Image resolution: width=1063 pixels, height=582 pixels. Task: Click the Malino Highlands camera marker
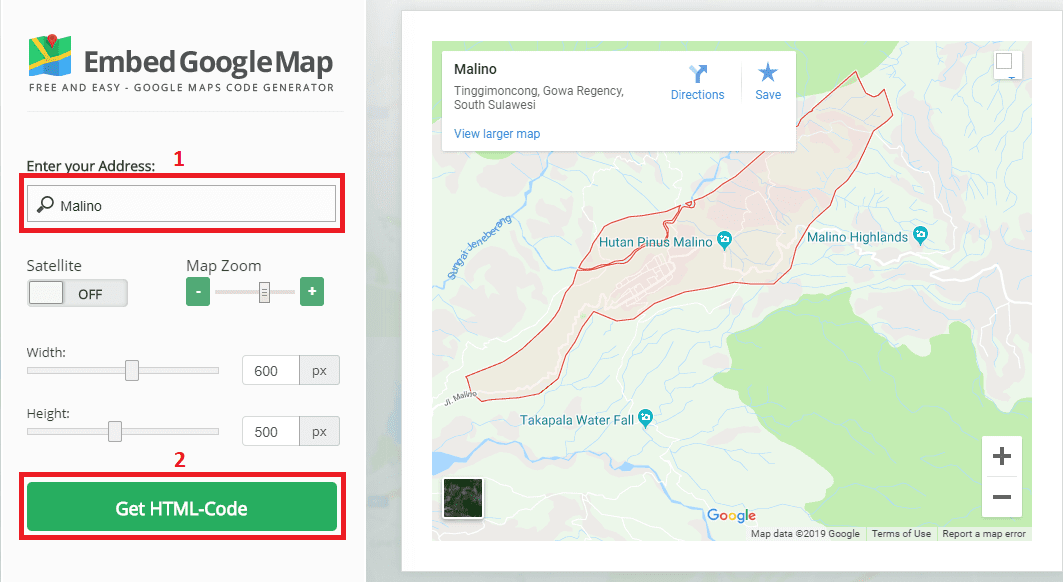pos(920,235)
